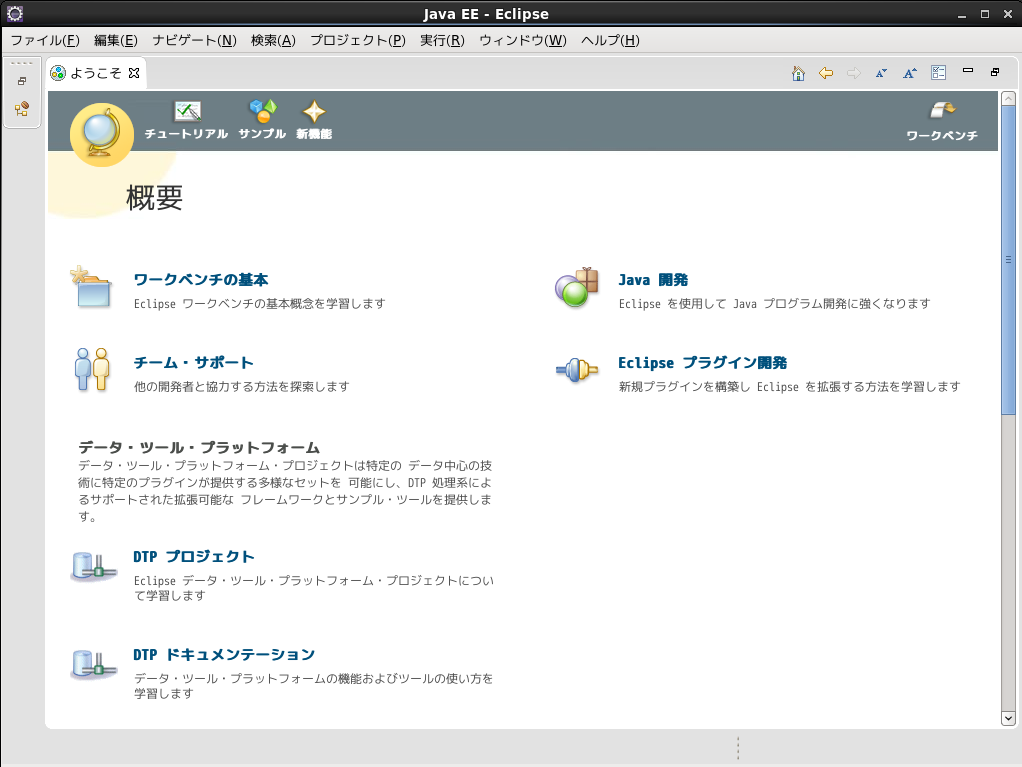Click the database icon beside DTP プロジェクト

tap(93, 566)
